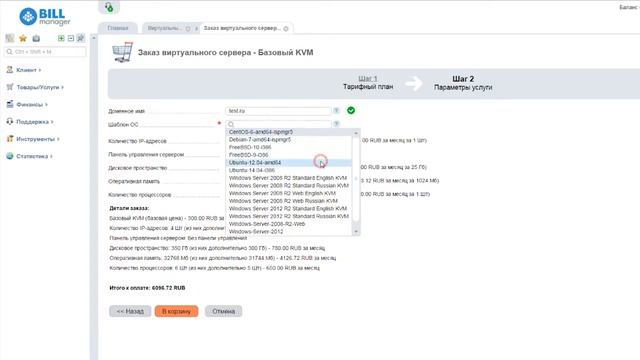The image size is (640, 360).
Task: Click the headset icon beside Поддержка
Action: (10, 122)
